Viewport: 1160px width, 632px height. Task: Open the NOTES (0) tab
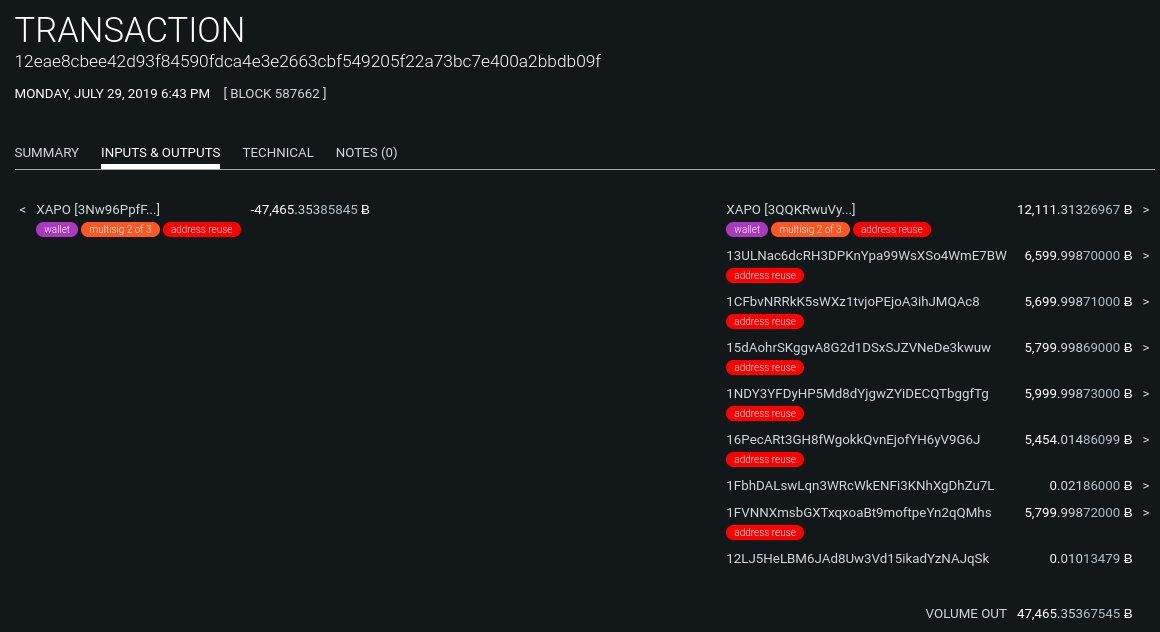(x=366, y=152)
